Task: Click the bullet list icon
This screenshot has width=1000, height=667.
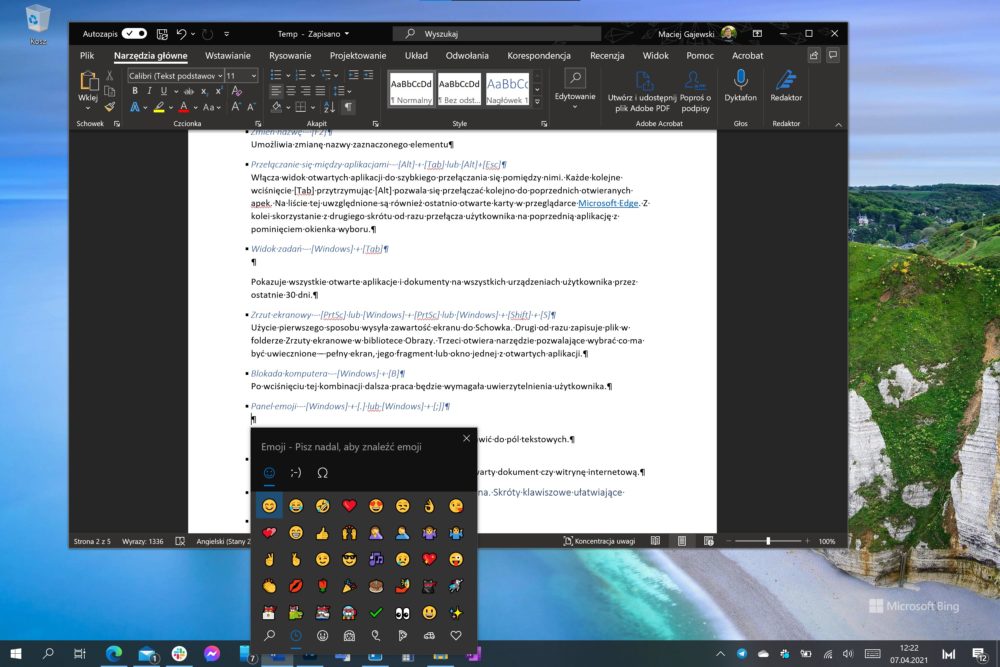Action: pyautogui.click(x=276, y=75)
